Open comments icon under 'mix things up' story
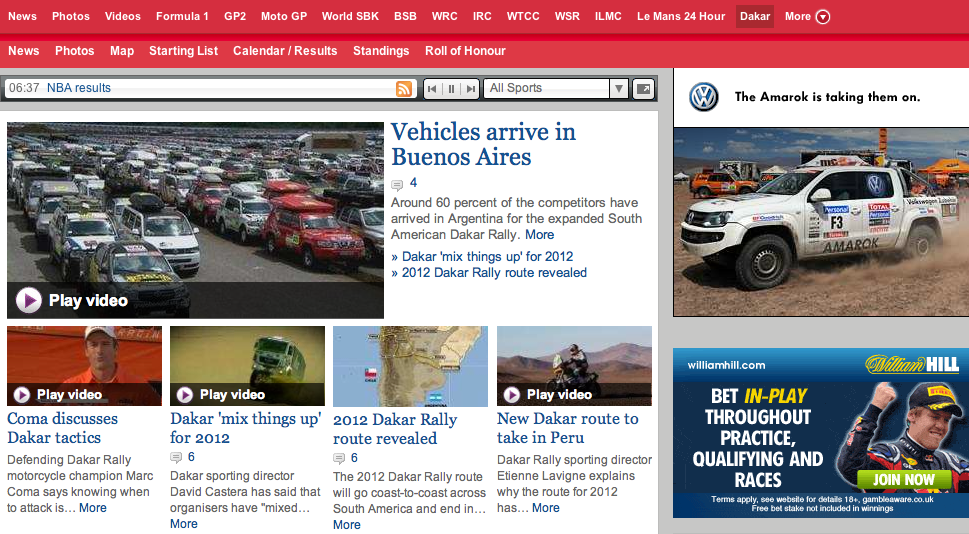 176,457
